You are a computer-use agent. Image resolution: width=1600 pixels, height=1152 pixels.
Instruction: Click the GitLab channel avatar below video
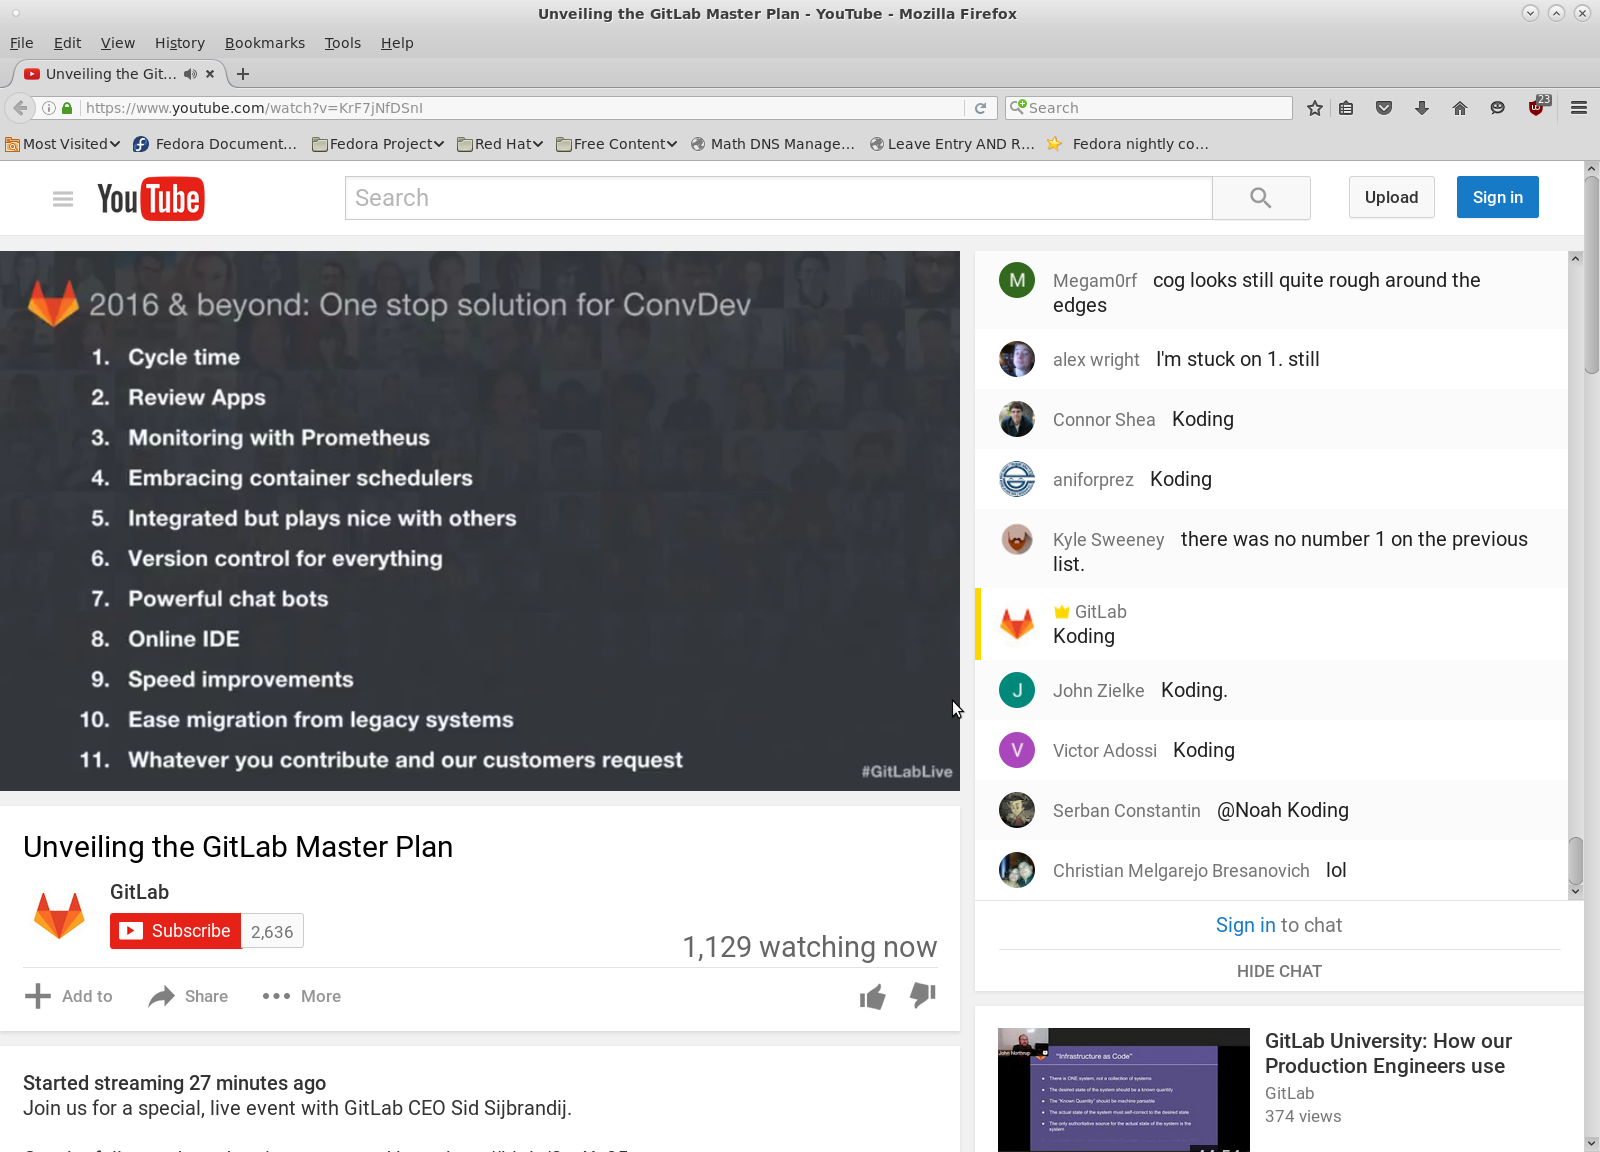59,915
